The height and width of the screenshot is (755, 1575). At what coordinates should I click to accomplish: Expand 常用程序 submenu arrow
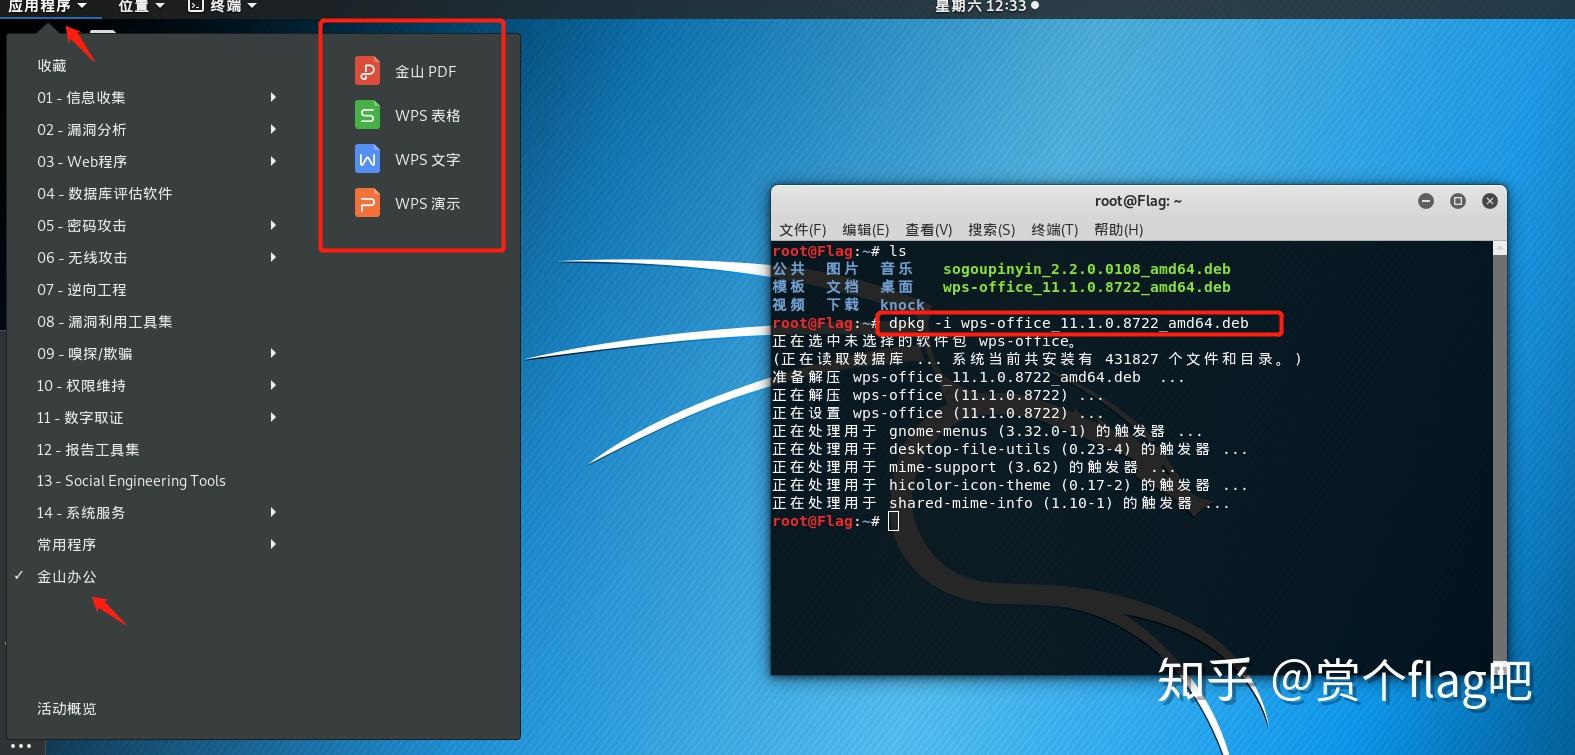(x=273, y=544)
